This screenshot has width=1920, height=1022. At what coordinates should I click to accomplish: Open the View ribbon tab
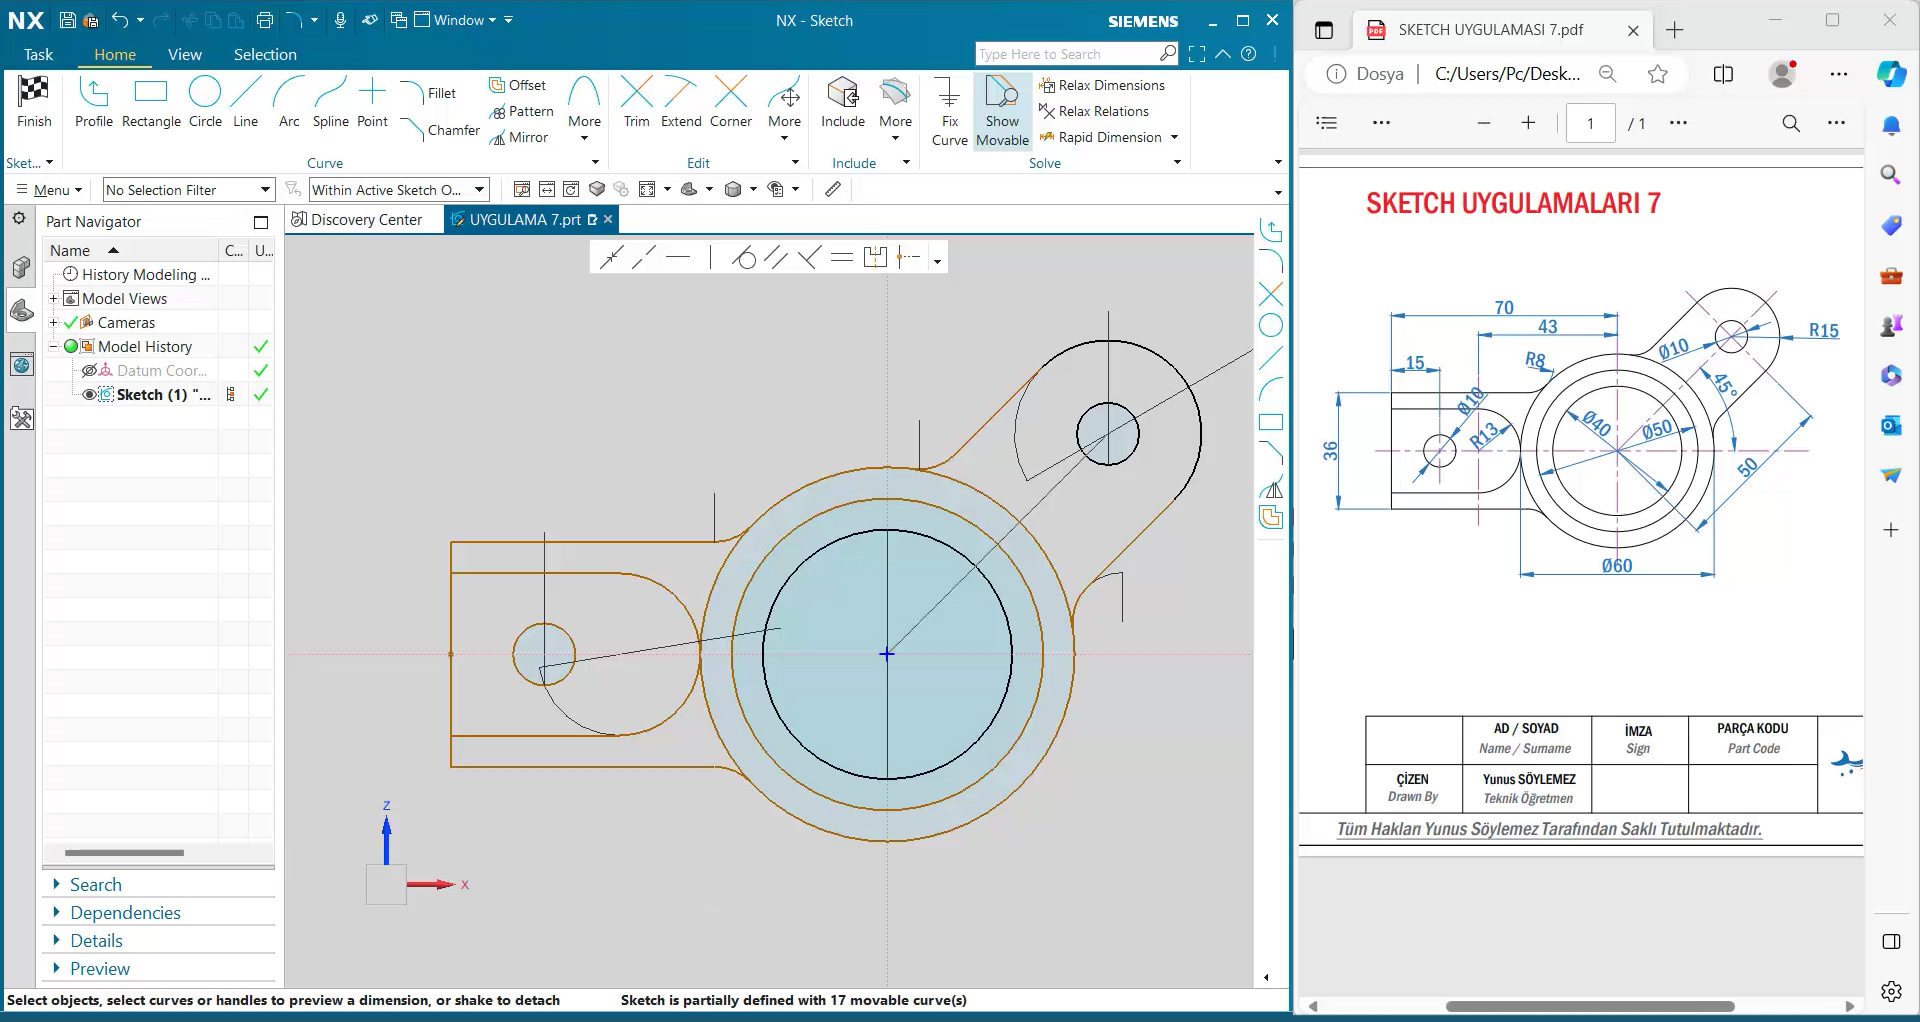click(x=184, y=55)
